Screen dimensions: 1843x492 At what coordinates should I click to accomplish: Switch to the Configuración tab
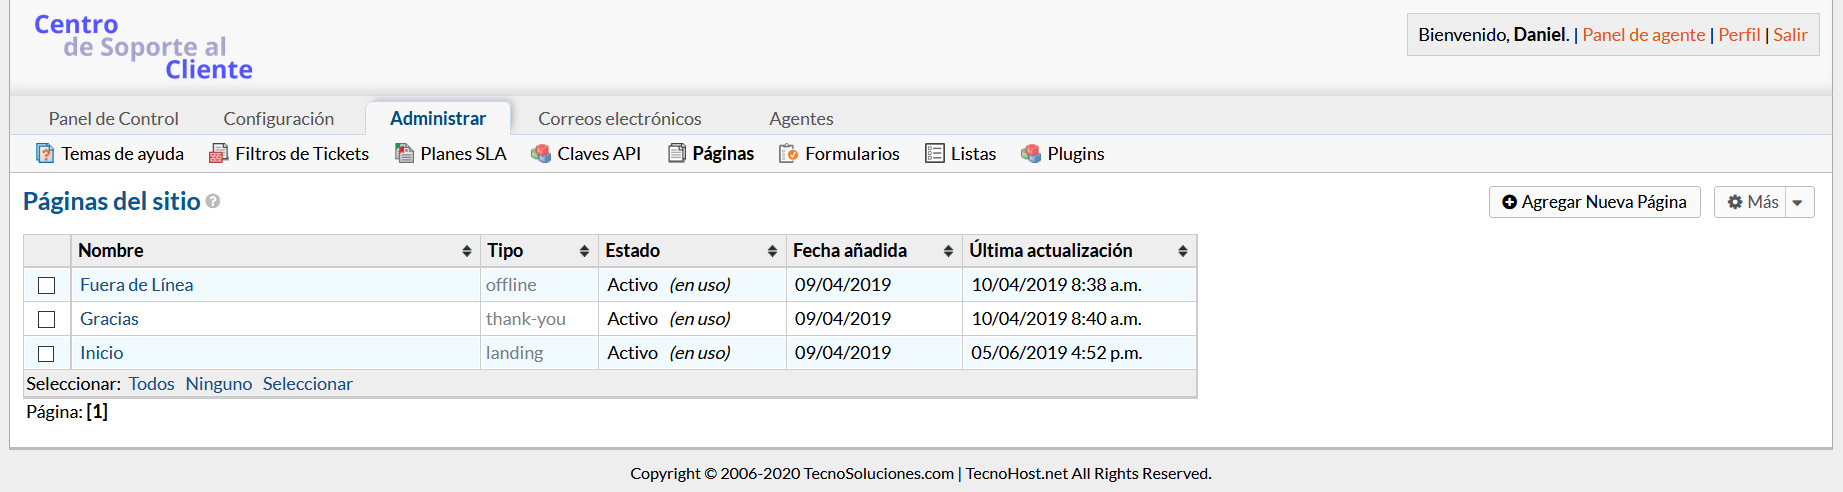click(x=279, y=118)
